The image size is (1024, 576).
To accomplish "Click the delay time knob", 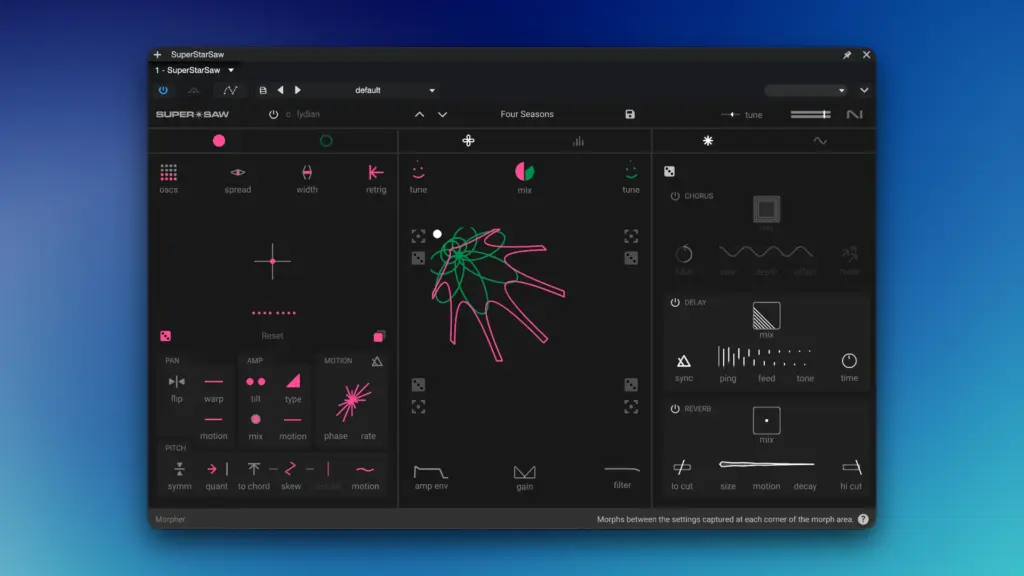I will (x=849, y=360).
